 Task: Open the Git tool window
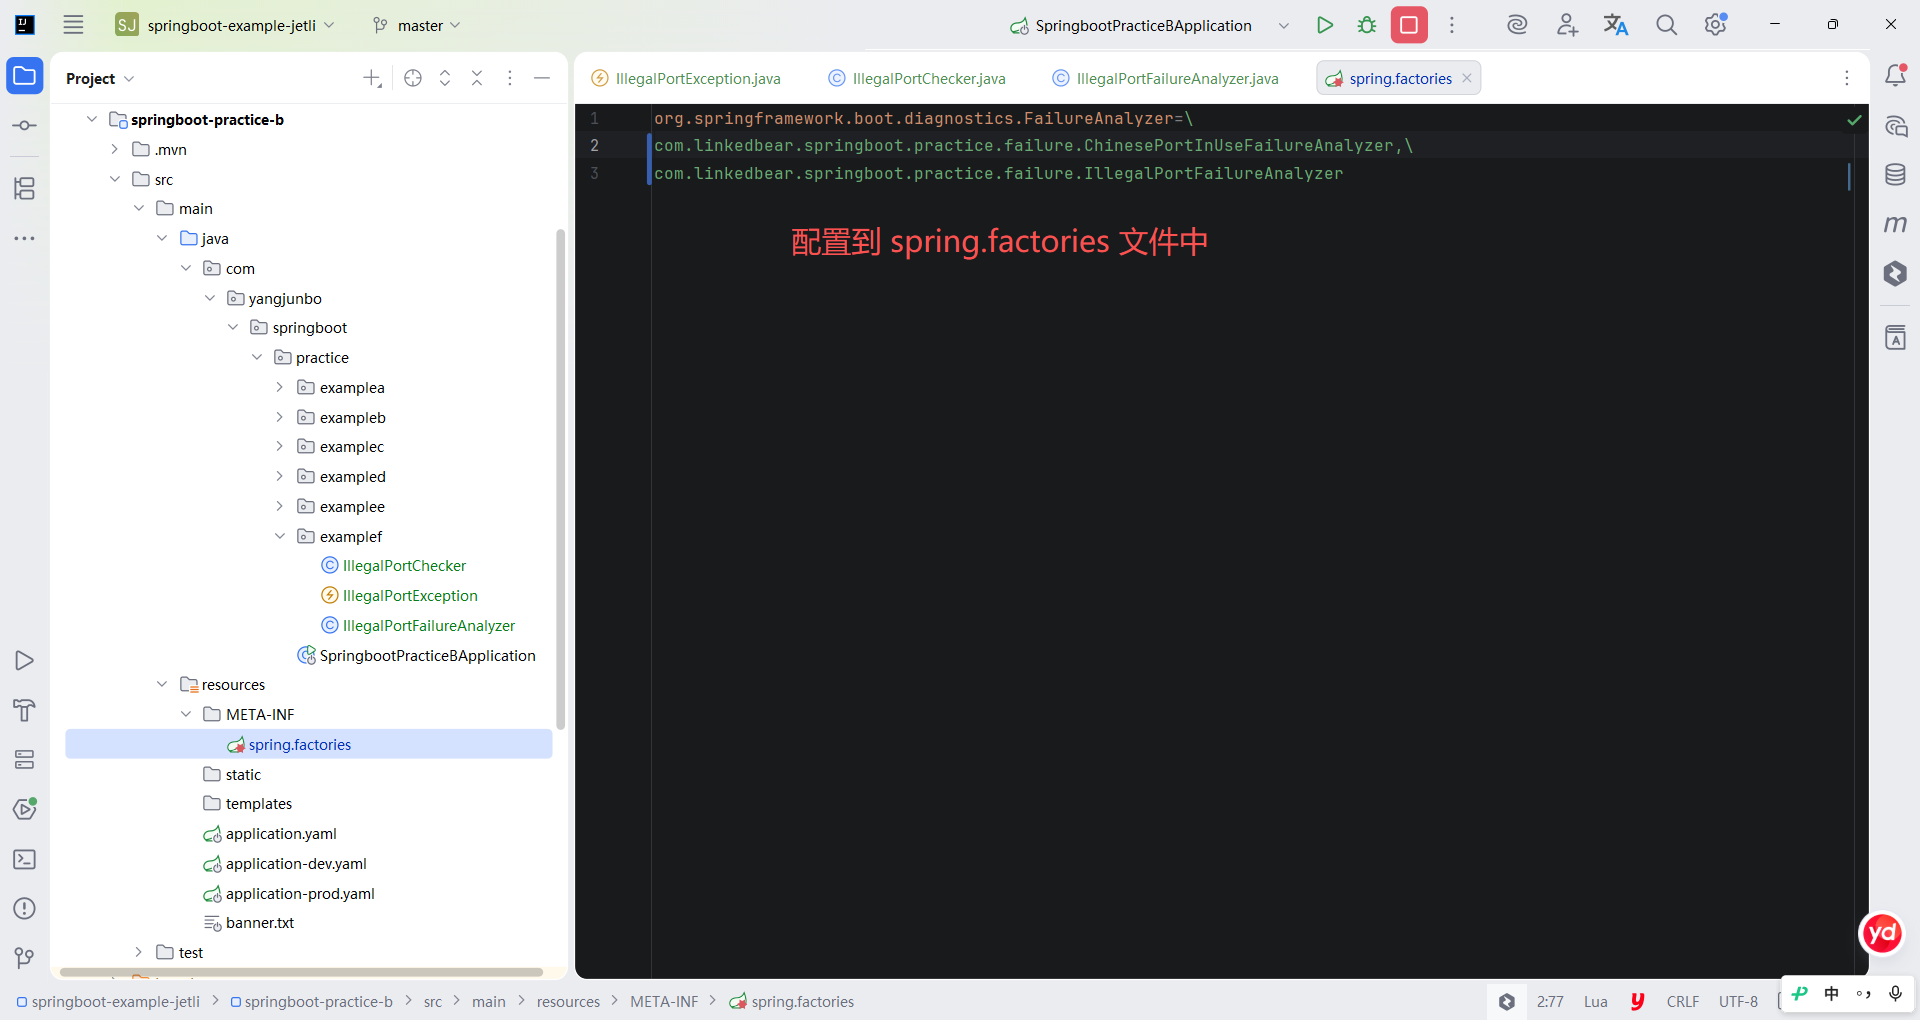[25, 958]
